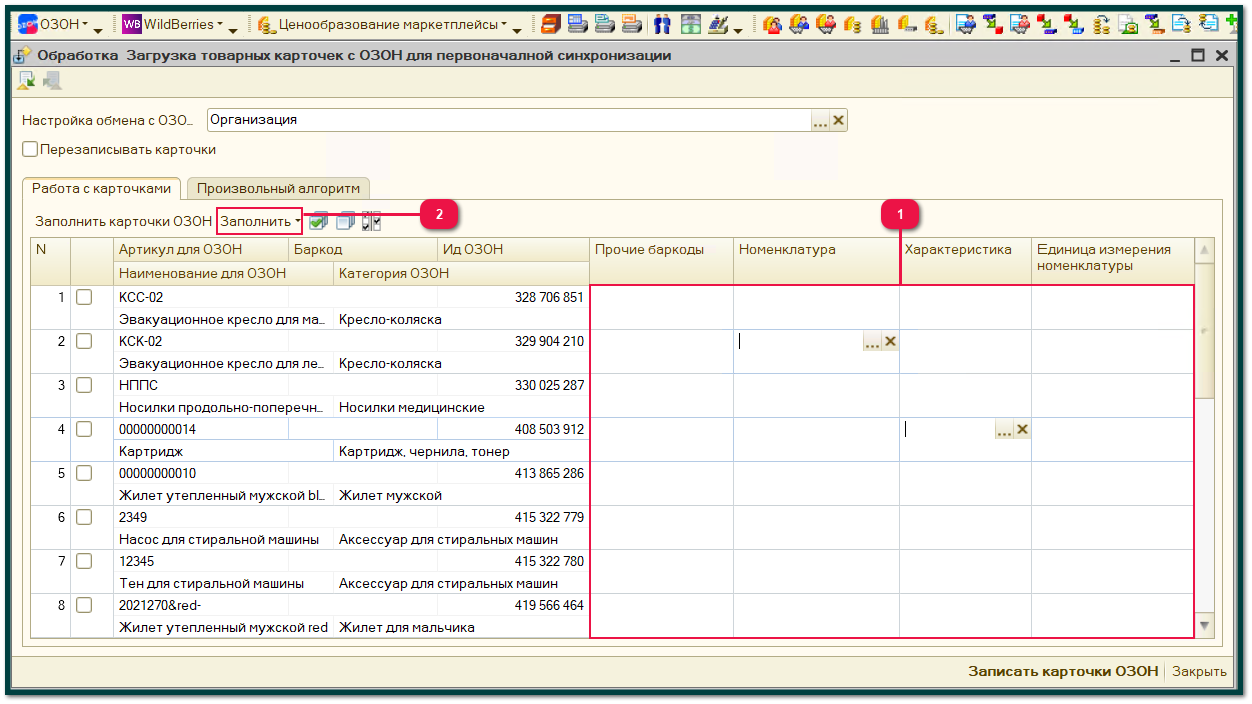This screenshot has height=704, width=1252.
Task: Click the Артикул для ОЗОН column header
Action: pyautogui.click(x=201, y=250)
